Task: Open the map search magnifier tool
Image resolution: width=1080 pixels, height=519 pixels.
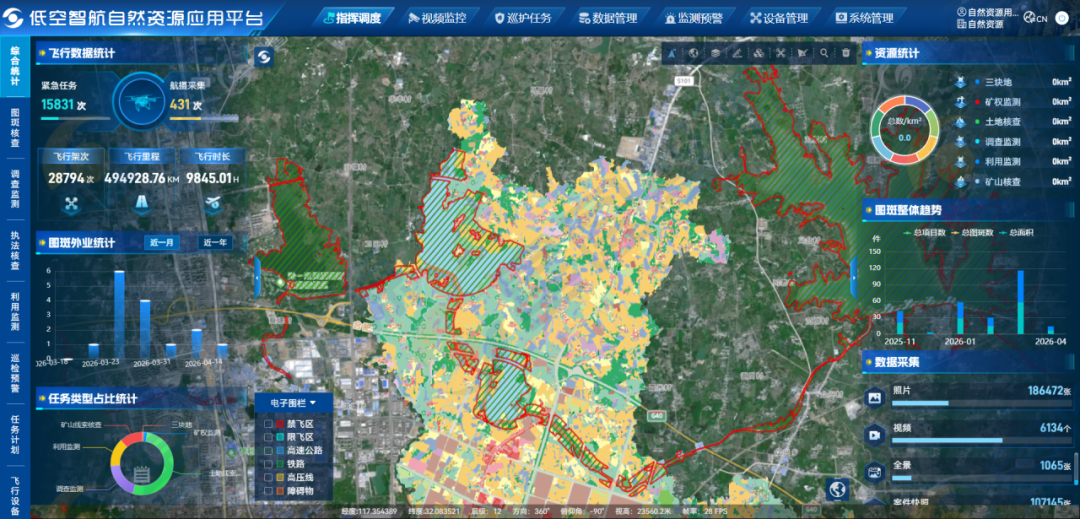Action: tap(823, 53)
